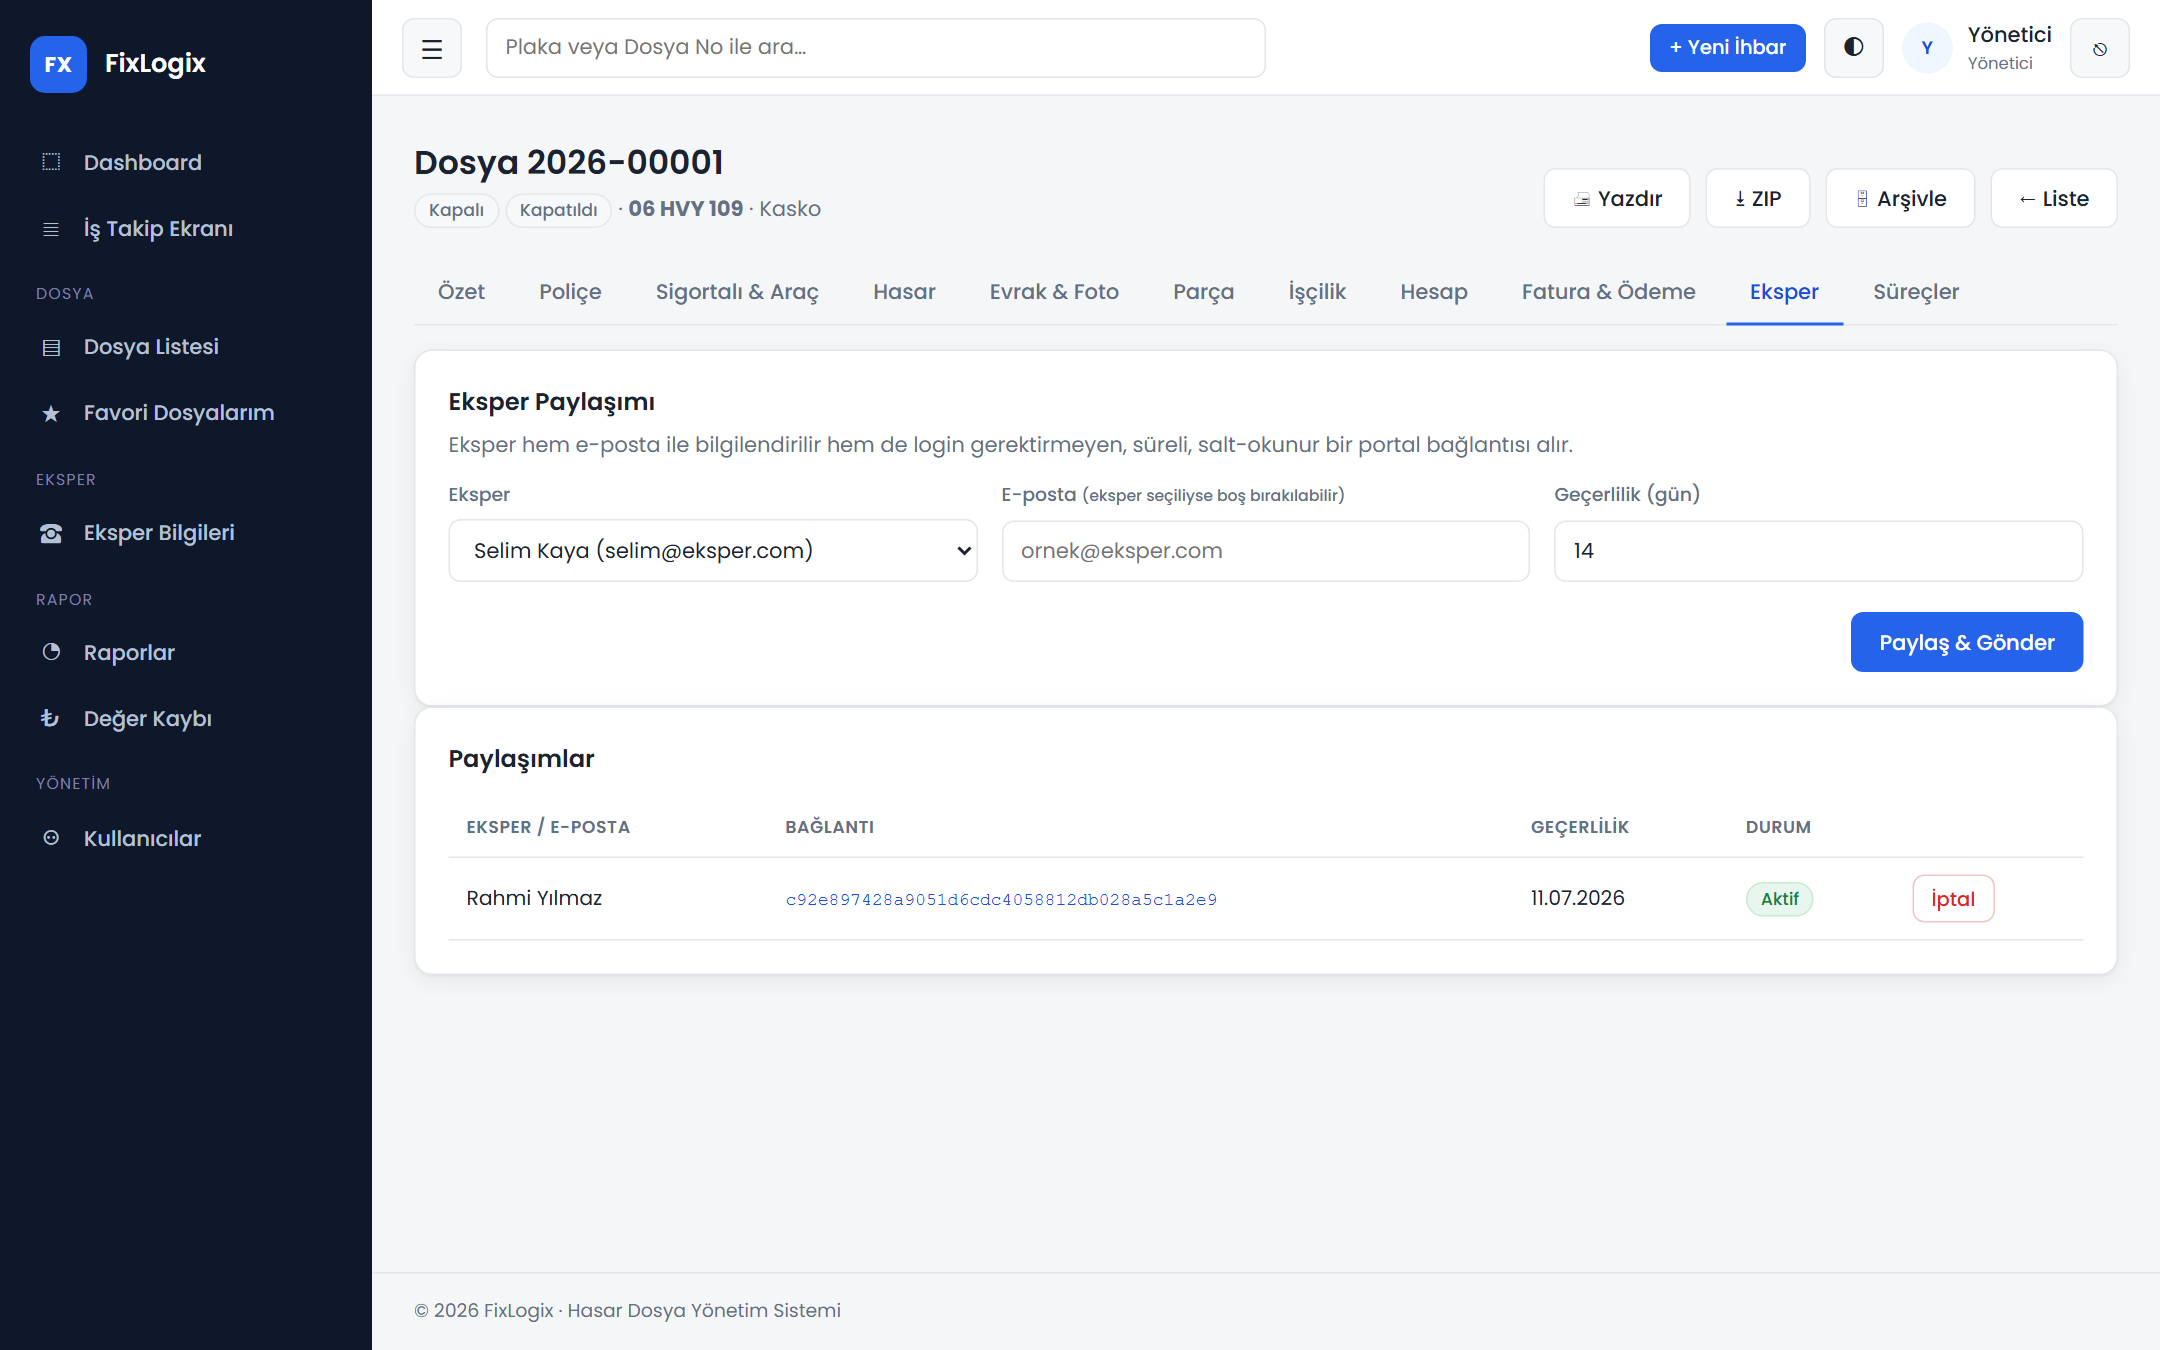Viewport: 2160px width, 1350px height.
Task: Cancel Rahmi Yılmaz share with İptal
Action: tap(1953, 898)
